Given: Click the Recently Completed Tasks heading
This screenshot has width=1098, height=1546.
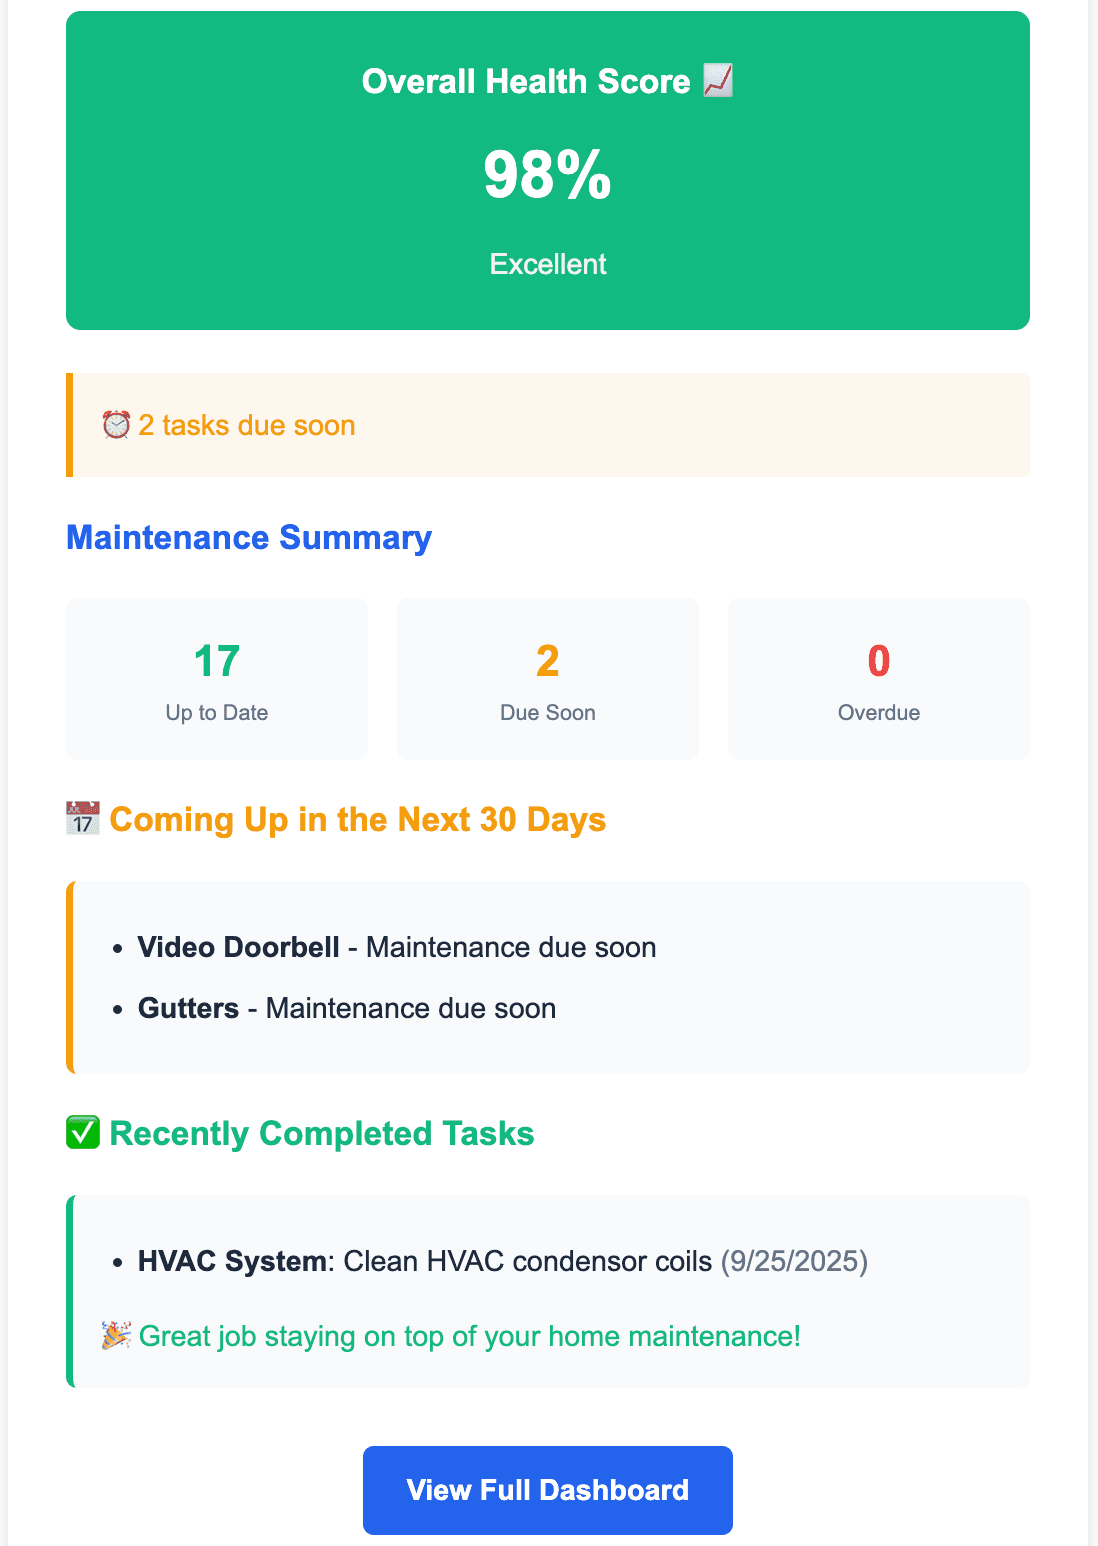Looking at the screenshot, I should click(x=321, y=1134).
